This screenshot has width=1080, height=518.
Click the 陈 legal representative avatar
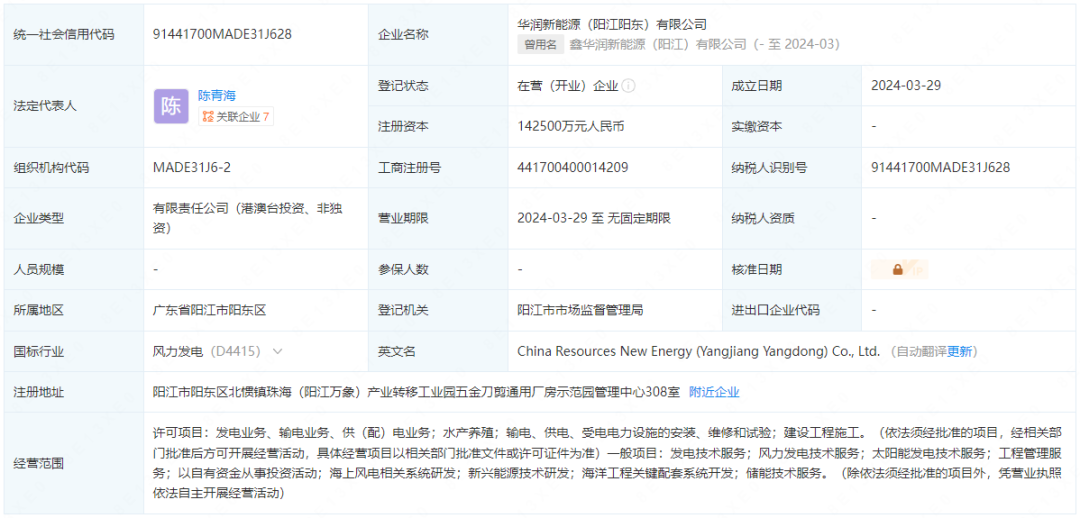[x=170, y=106]
